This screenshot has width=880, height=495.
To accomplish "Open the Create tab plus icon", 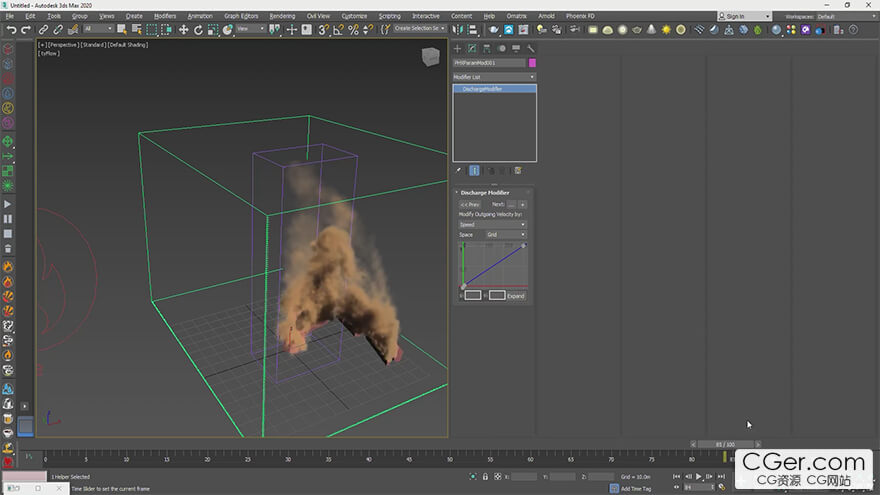I will pos(458,48).
